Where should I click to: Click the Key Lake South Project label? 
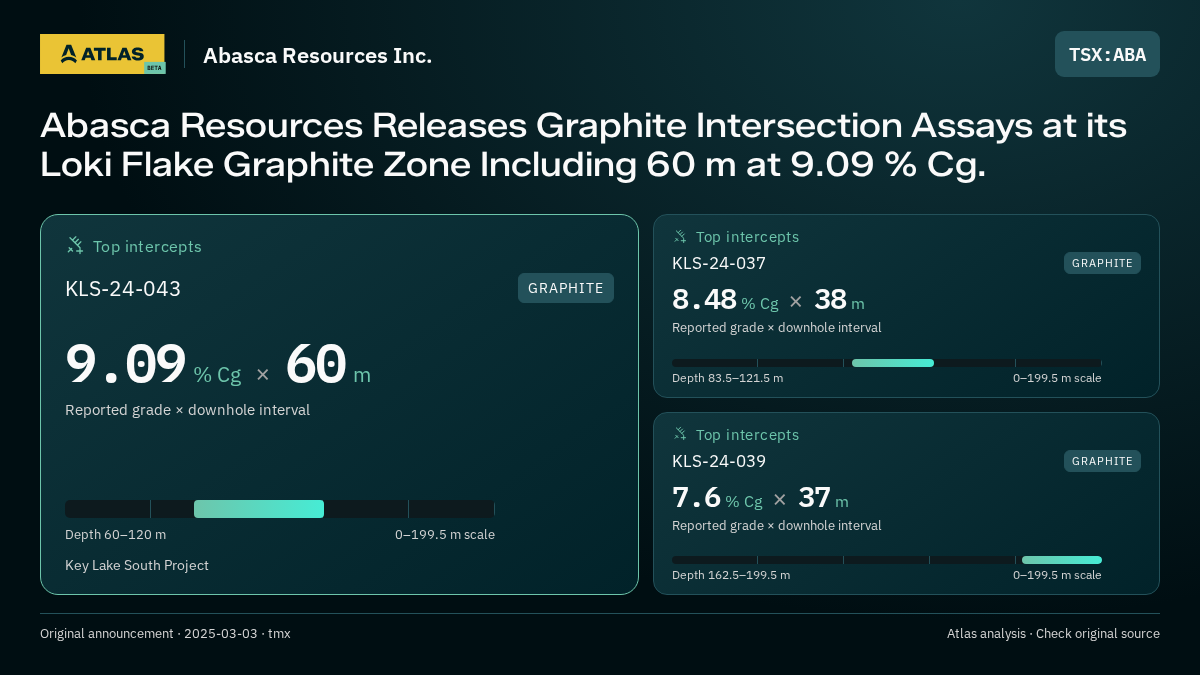pos(137,566)
